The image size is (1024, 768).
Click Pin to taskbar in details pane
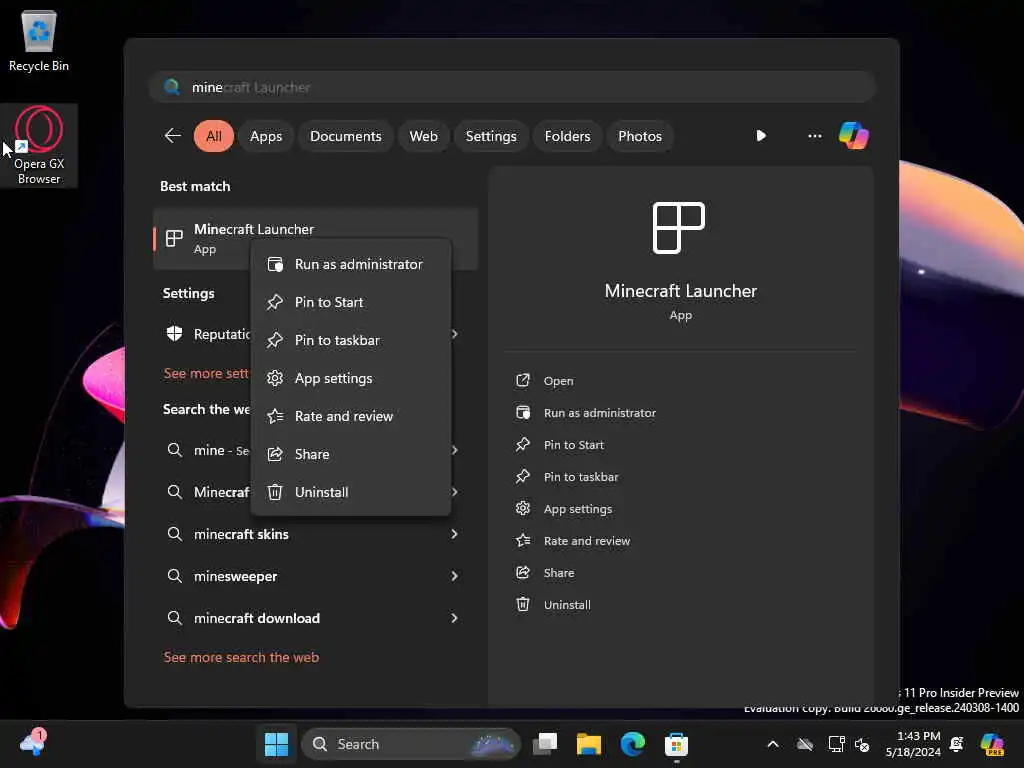pos(566,477)
